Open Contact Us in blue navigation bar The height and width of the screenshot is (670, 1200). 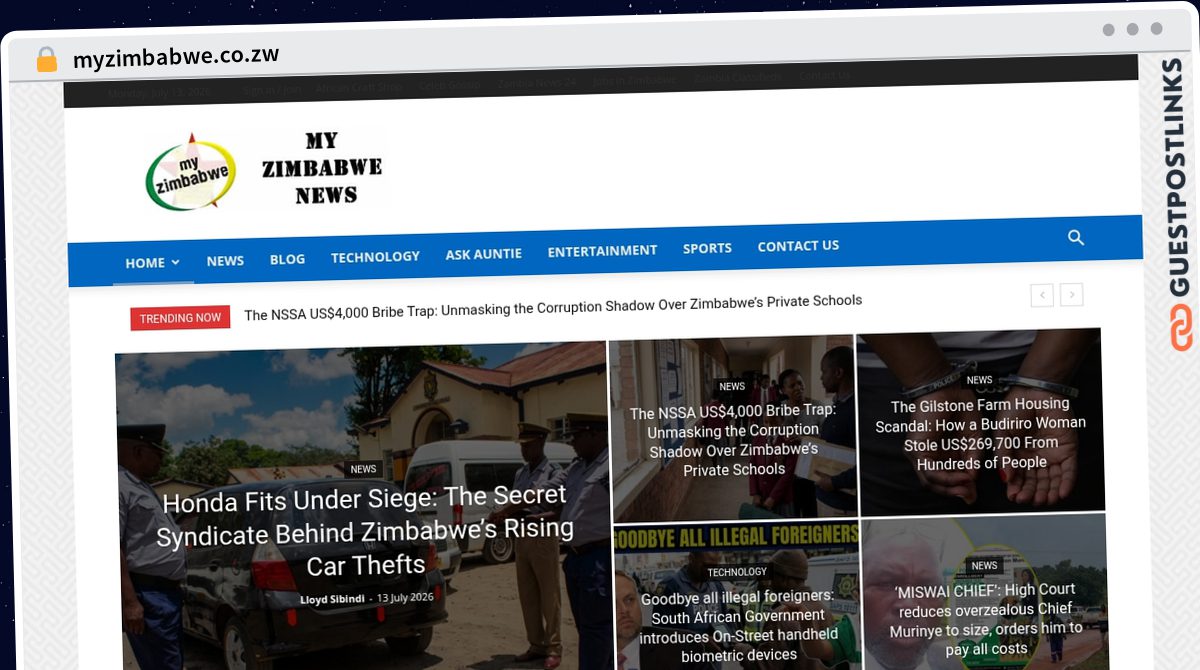click(798, 245)
